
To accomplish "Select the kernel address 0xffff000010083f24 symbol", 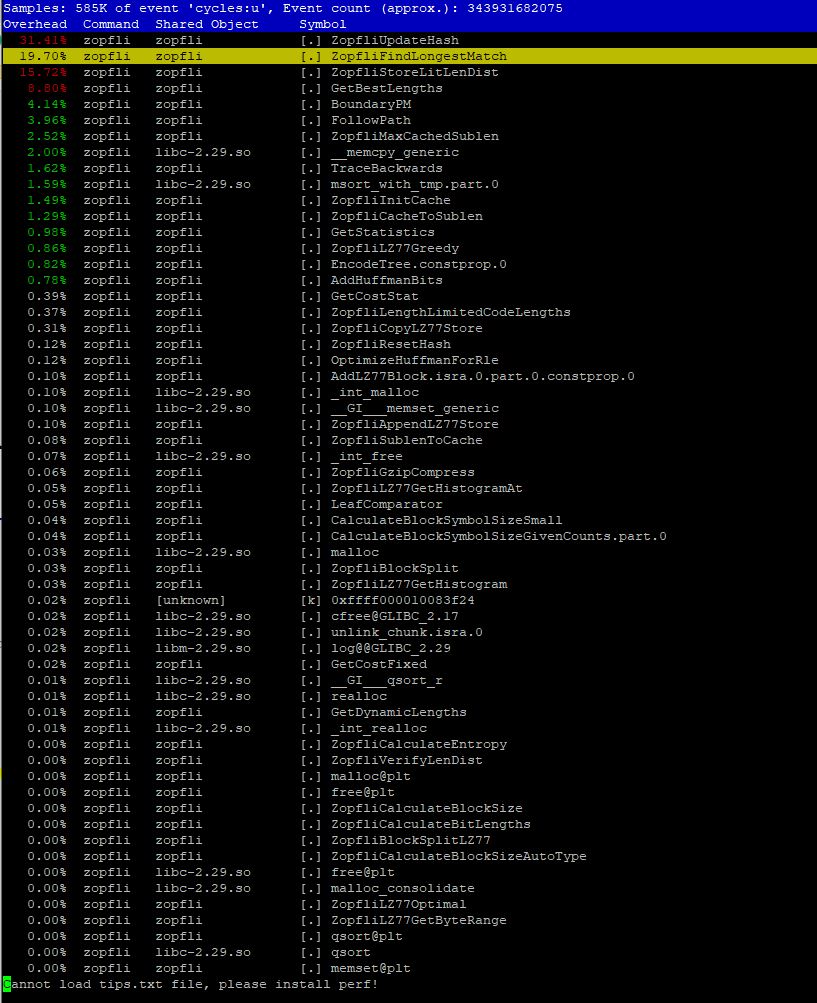I will (x=402, y=600).
